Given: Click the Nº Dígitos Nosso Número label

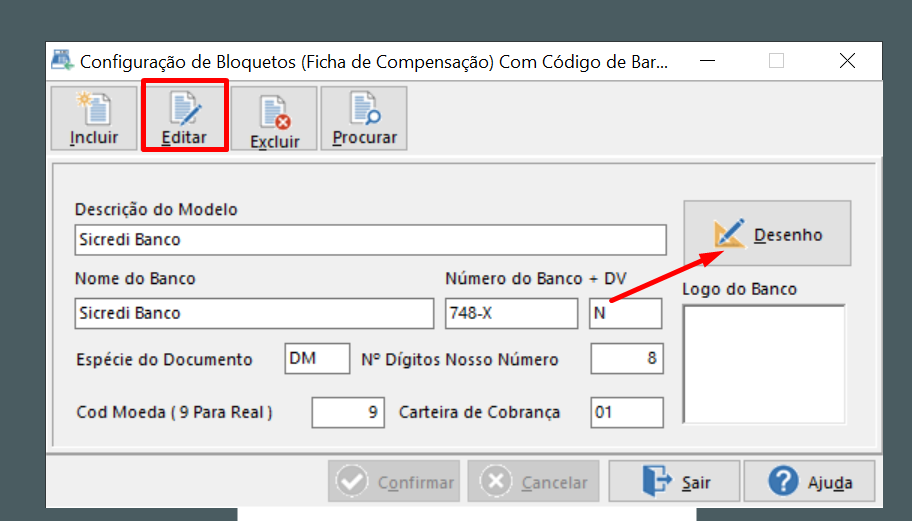Looking at the screenshot, I should pyautogui.click(x=459, y=359).
